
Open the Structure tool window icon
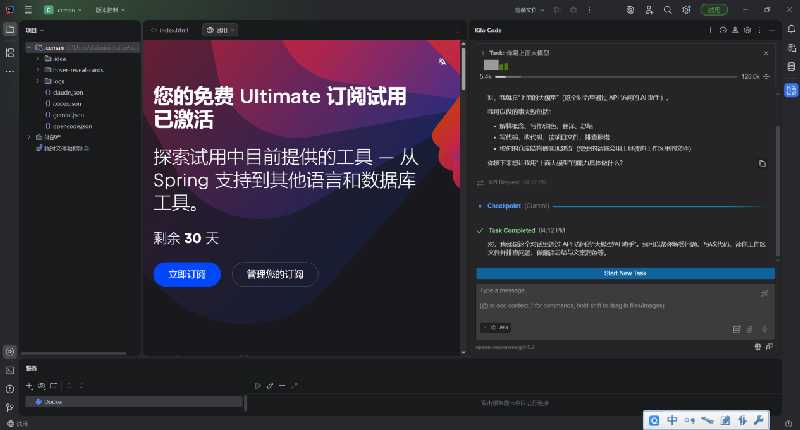coord(10,50)
